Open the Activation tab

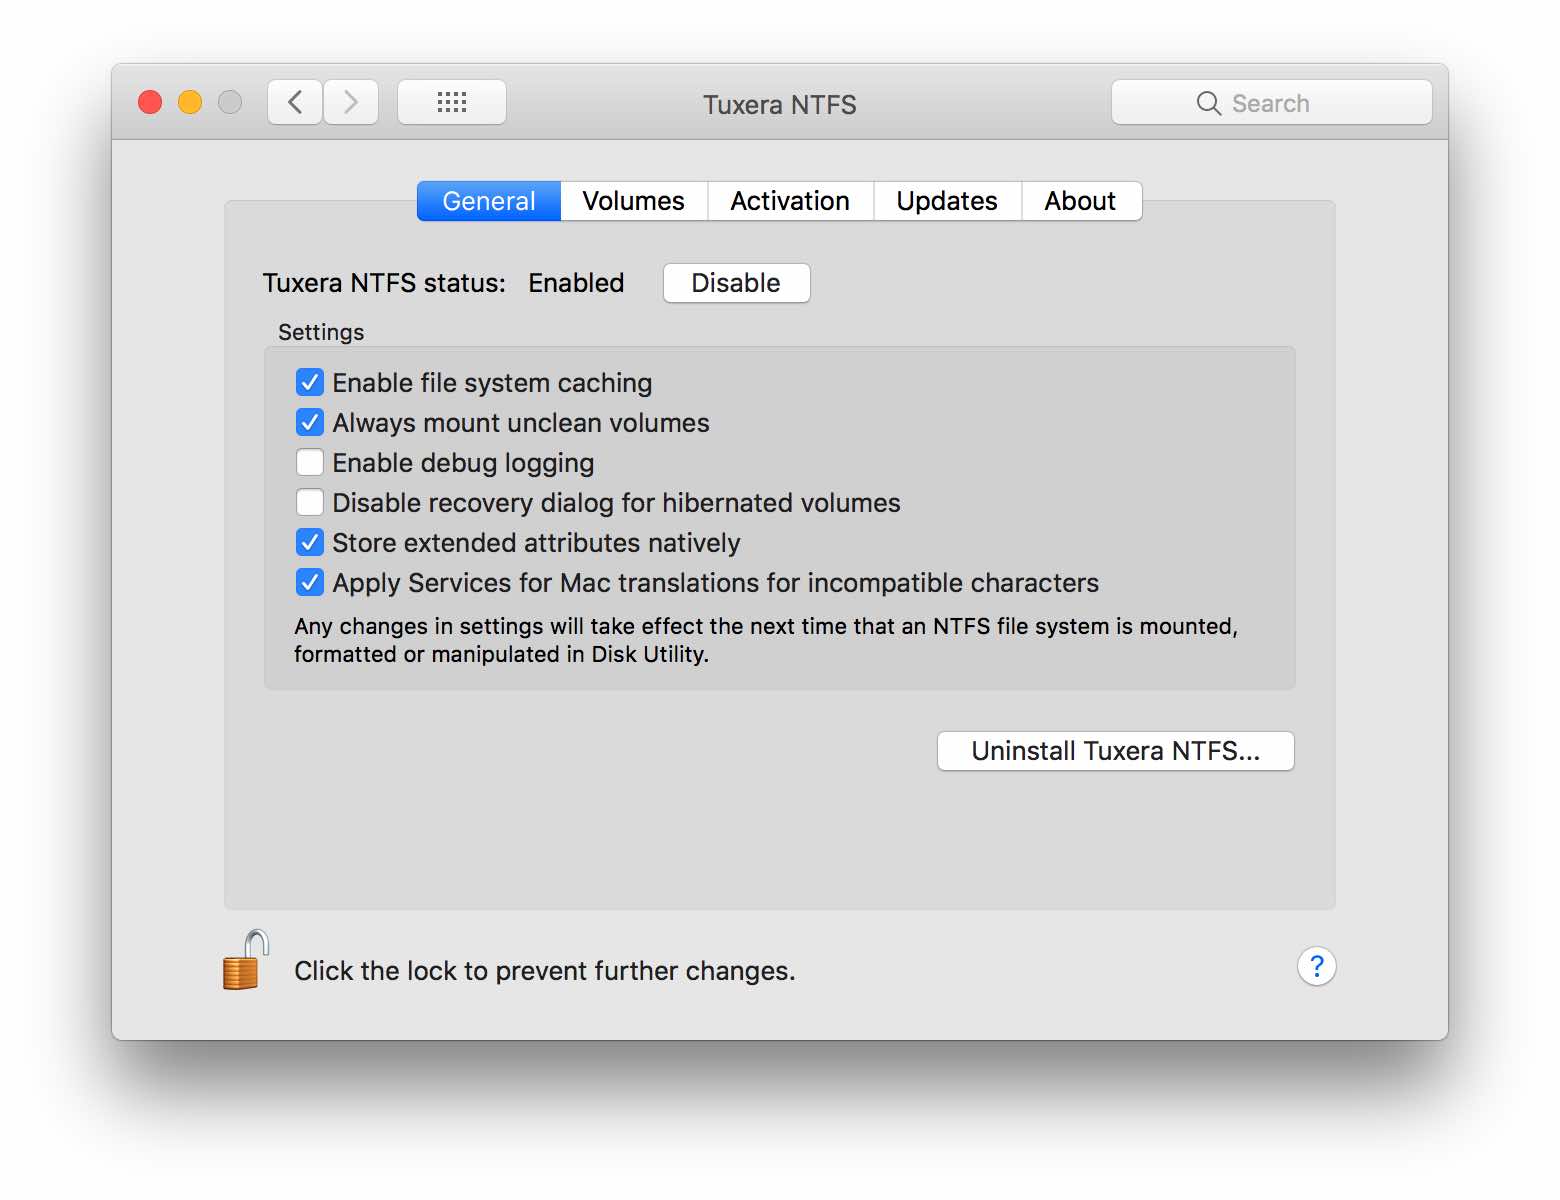click(x=790, y=201)
